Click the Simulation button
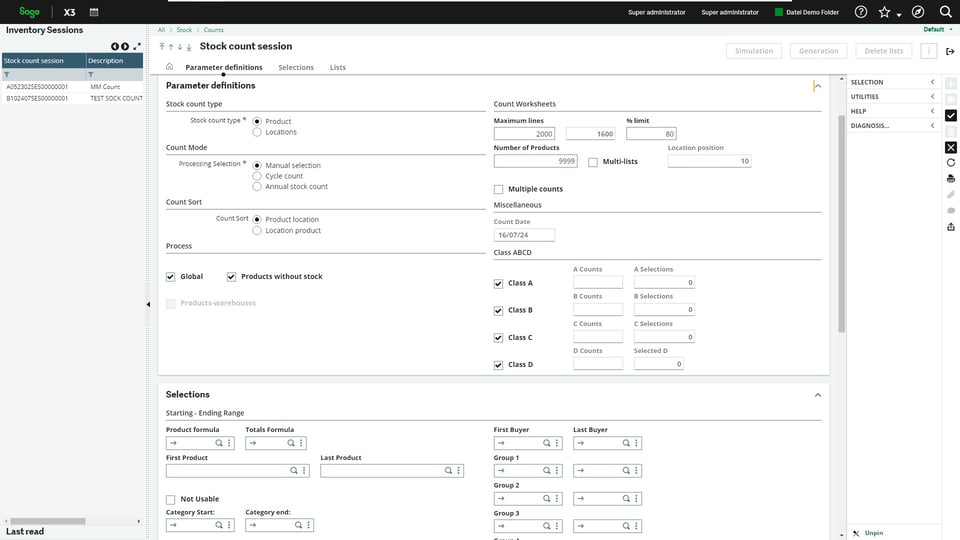 pos(754,51)
